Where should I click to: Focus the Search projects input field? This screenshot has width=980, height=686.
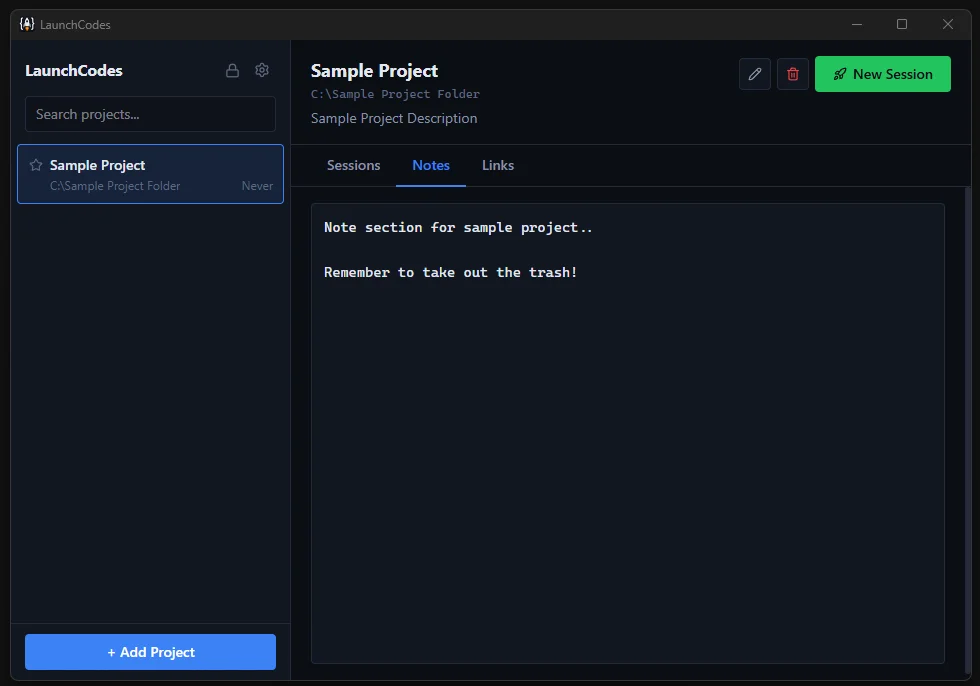[150, 114]
